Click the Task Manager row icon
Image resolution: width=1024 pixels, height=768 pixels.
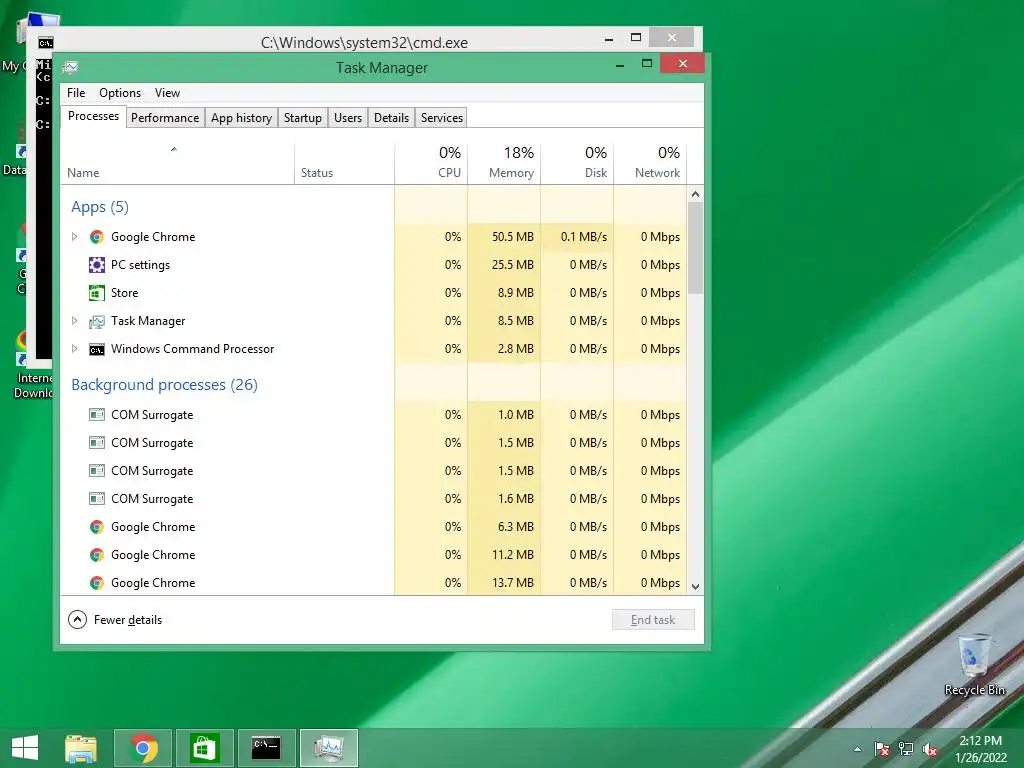click(97, 321)
